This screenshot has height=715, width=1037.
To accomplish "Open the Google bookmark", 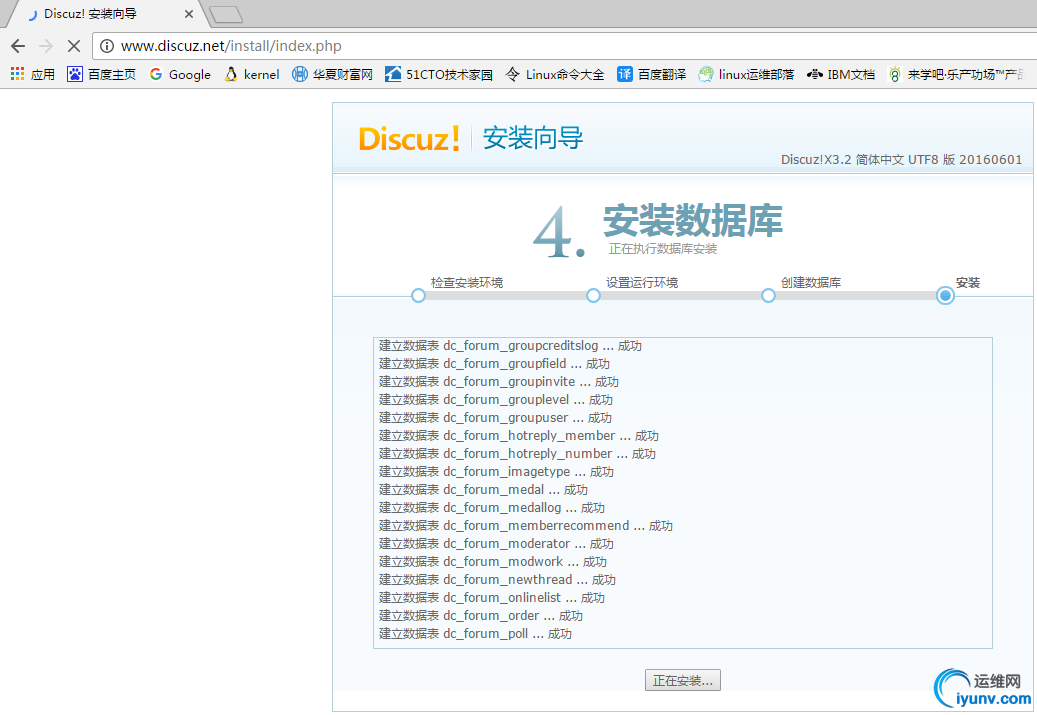I will [180, 74].
